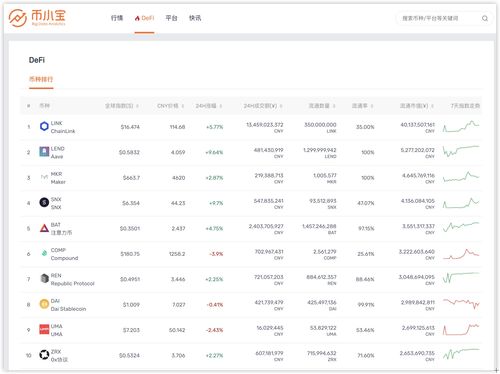Click the Republic Protocol REN icon
Screen dimensions: 500x374
44,279
